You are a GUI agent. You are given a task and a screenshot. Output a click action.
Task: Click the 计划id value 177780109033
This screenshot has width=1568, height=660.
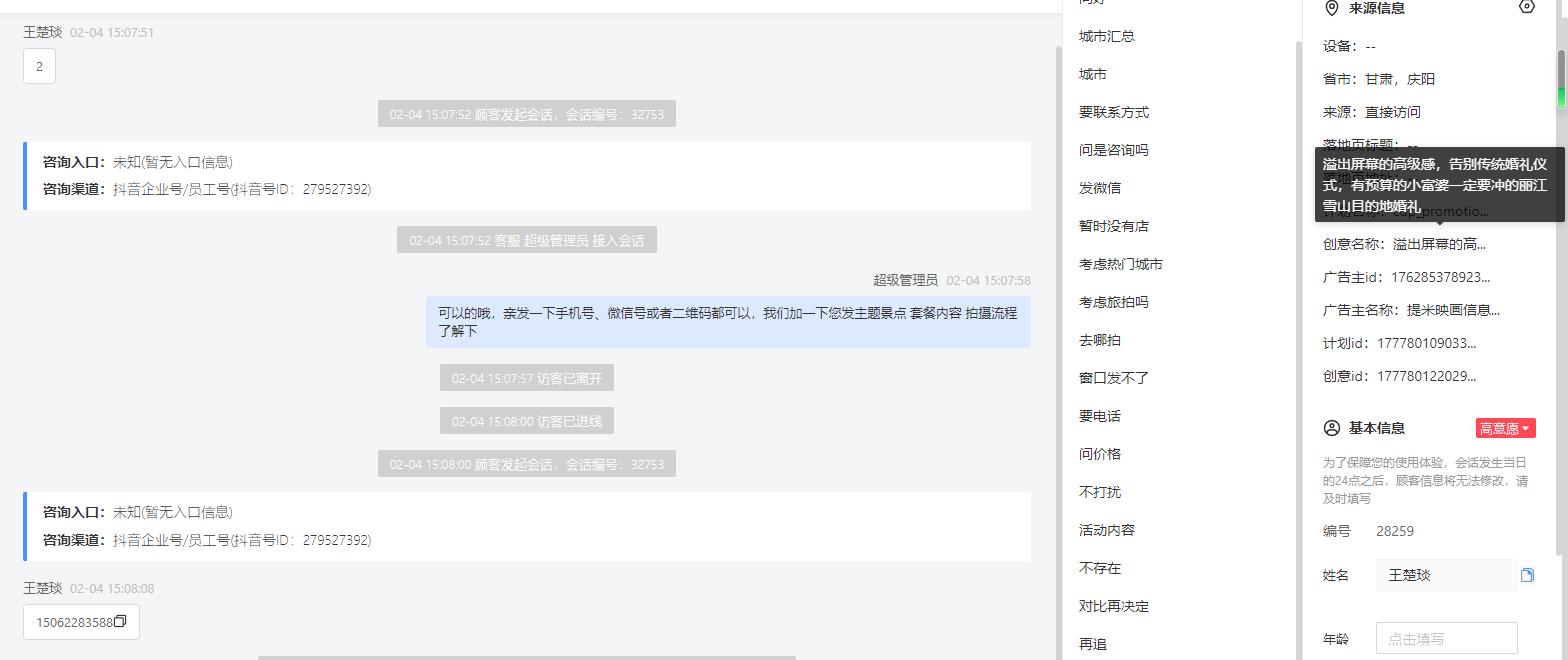pyautogui.click(x=1427, y=343)
